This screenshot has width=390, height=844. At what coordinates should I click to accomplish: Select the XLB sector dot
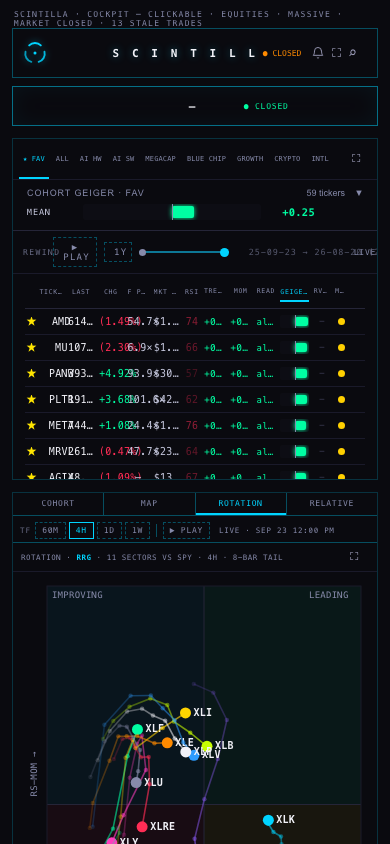[207, 746]
